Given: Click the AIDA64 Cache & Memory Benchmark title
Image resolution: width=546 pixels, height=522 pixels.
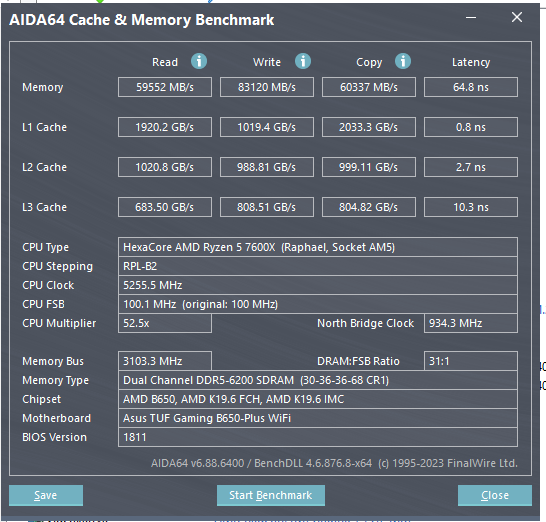Looking at the screenshot, I should (x=142, y=20).
